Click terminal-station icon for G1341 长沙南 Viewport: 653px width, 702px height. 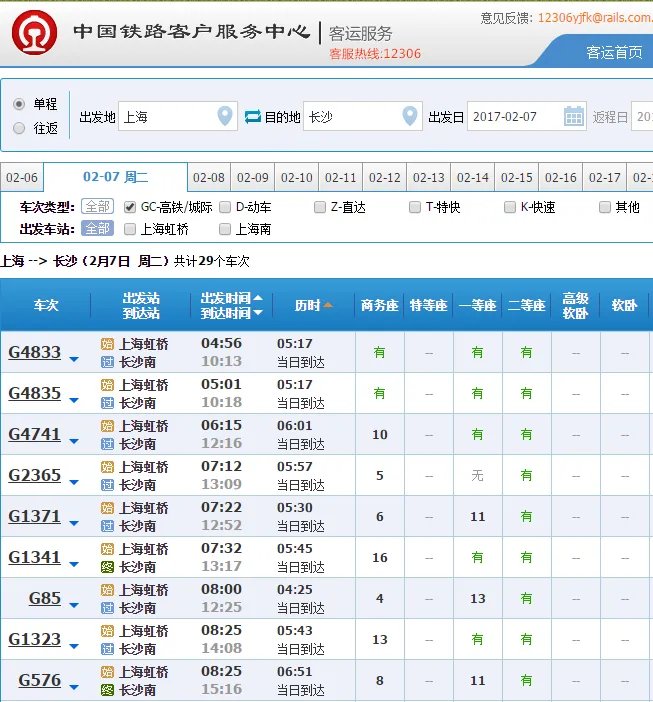click(107, 567)
